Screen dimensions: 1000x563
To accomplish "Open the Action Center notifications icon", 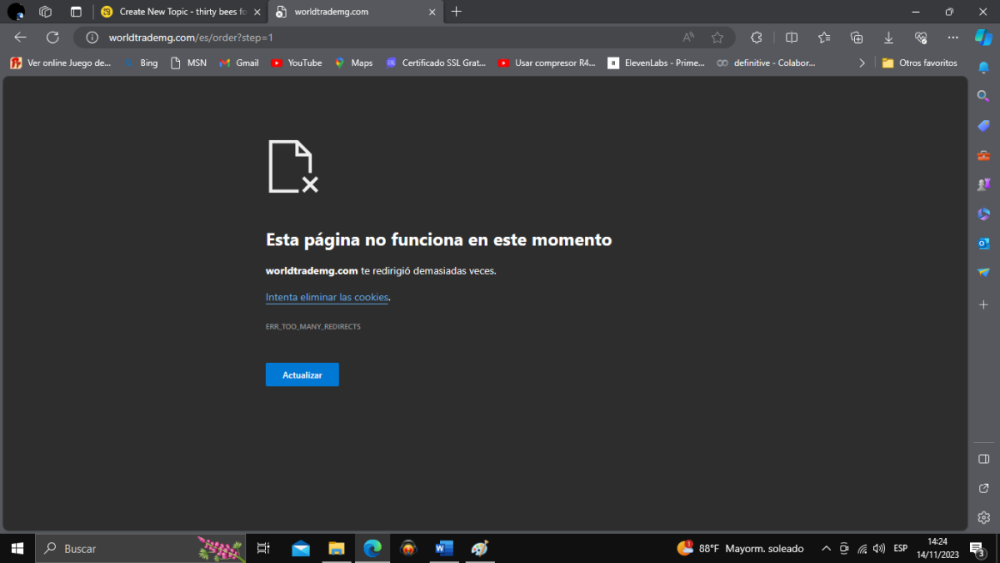I will 978,548.
